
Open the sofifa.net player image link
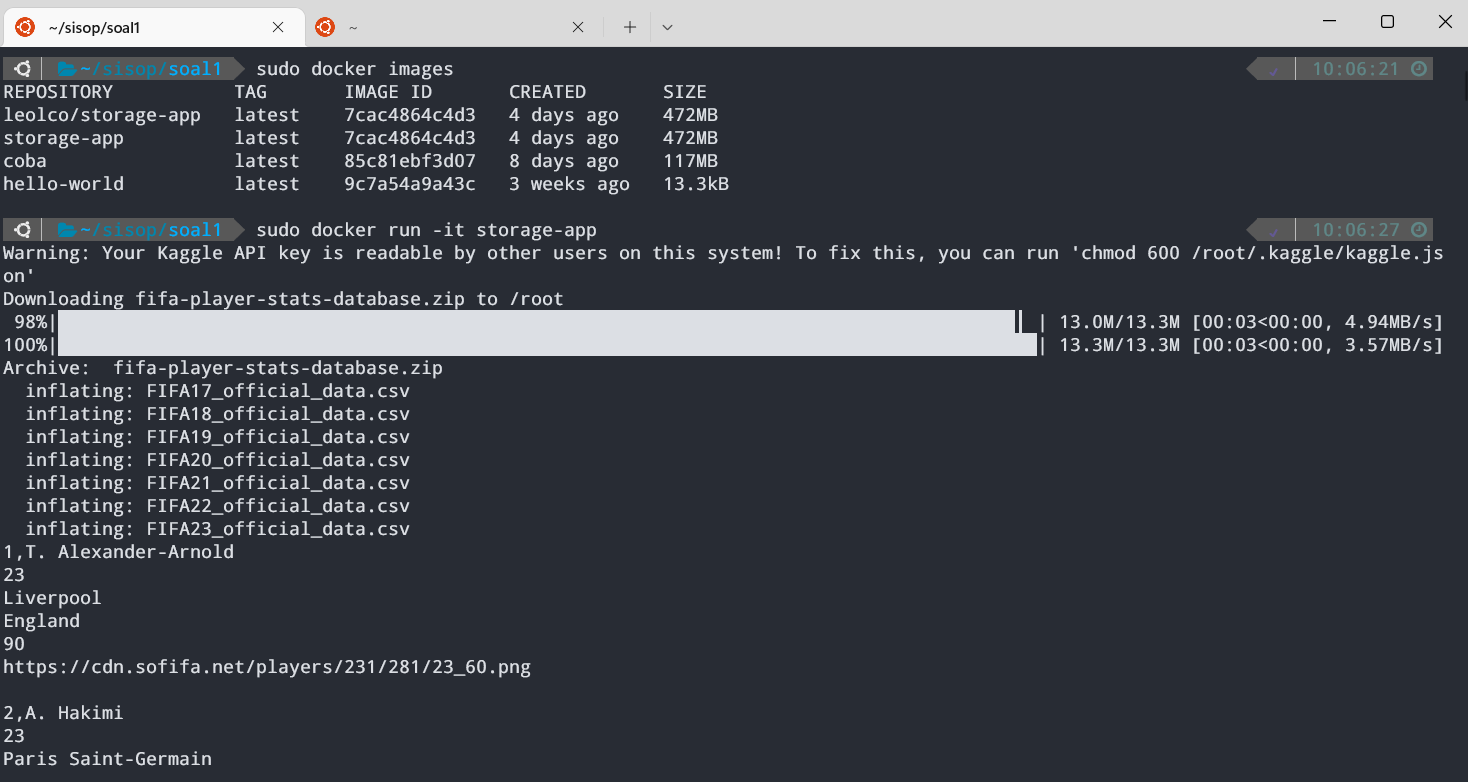pos(265,666)
